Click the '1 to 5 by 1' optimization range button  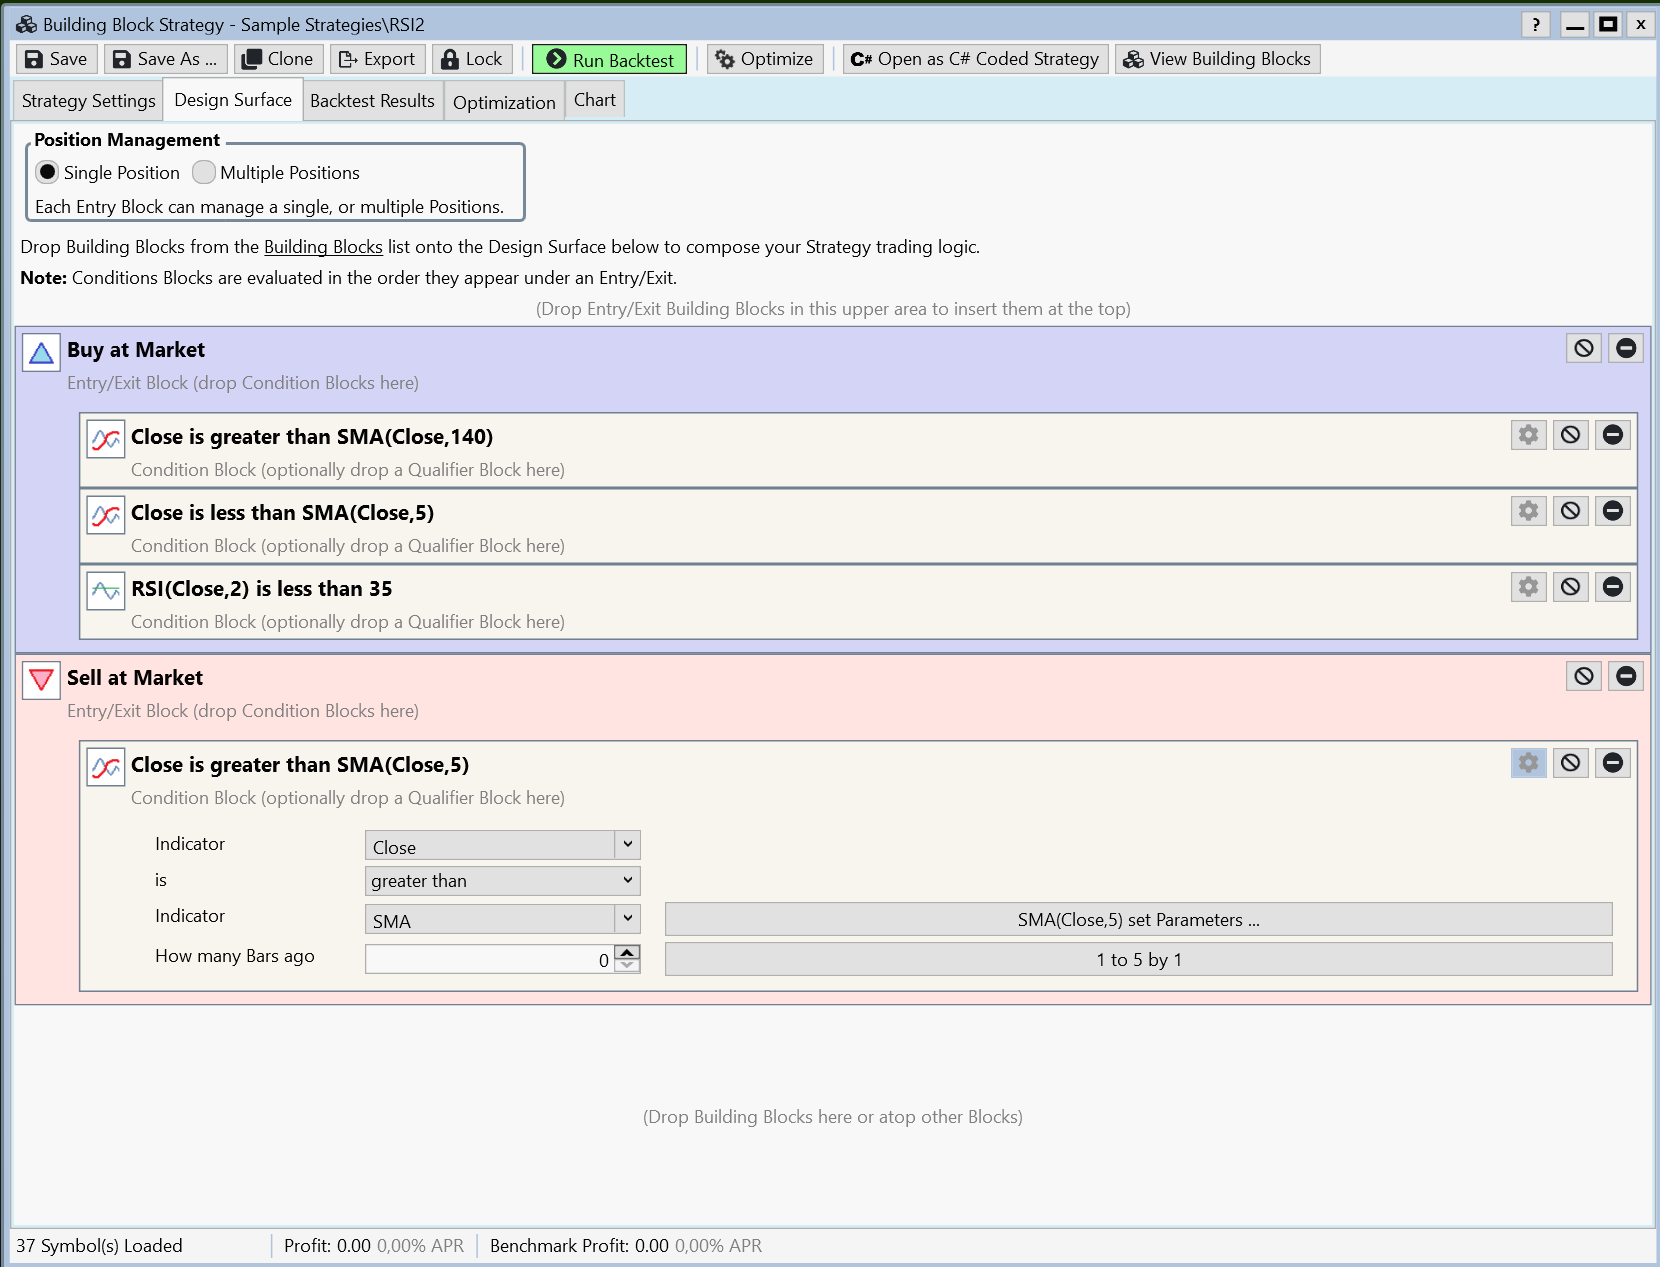coord(1138,959)
